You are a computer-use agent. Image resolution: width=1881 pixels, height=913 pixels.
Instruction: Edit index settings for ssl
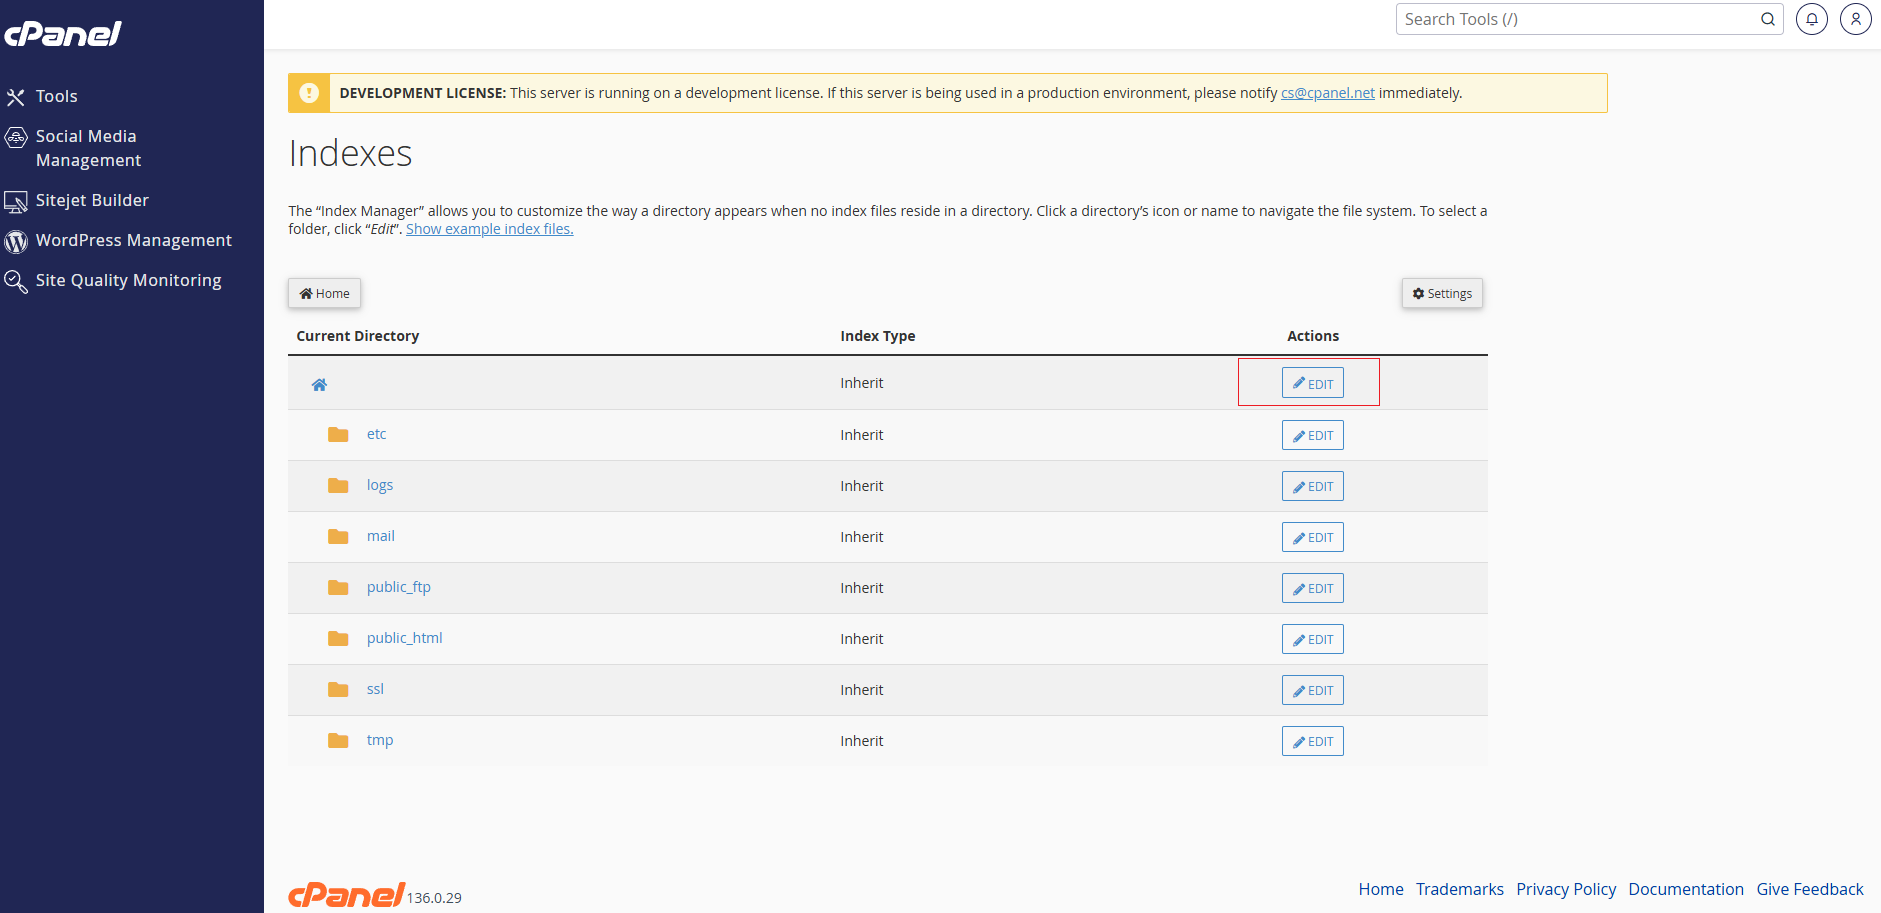click(x=1312, y=690)
